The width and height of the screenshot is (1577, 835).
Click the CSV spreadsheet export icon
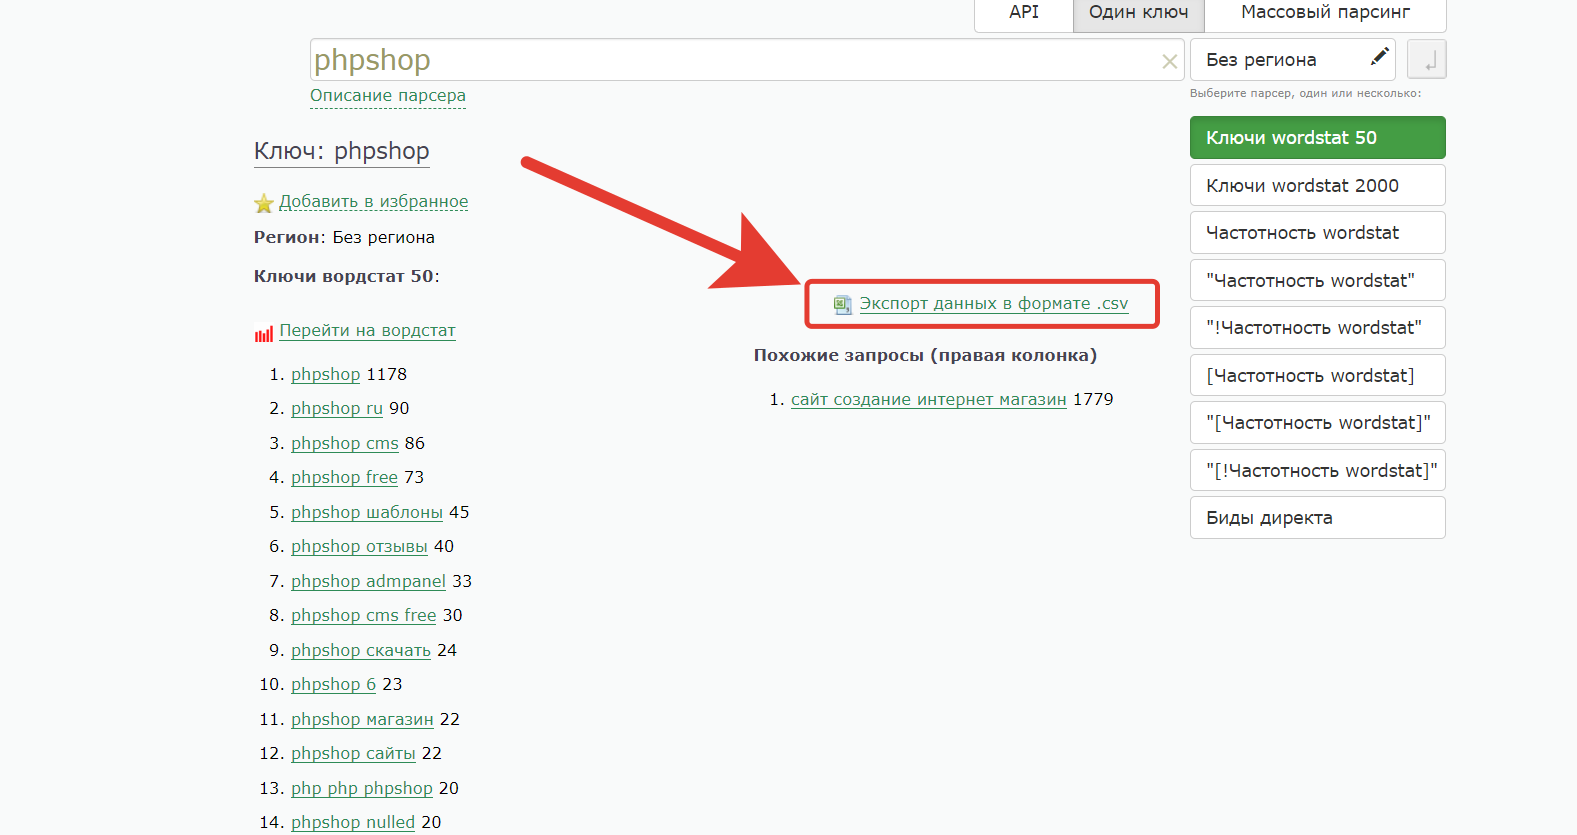843,305
